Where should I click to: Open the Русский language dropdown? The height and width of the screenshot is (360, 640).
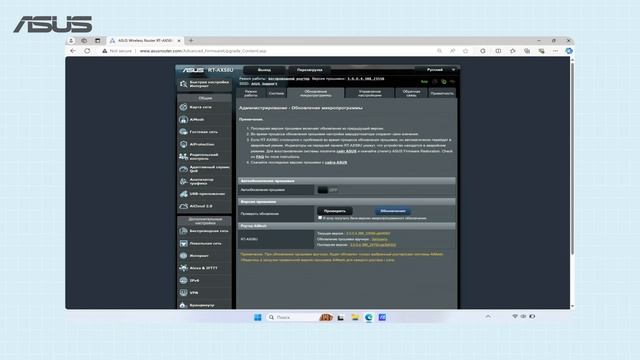(437, 70)
